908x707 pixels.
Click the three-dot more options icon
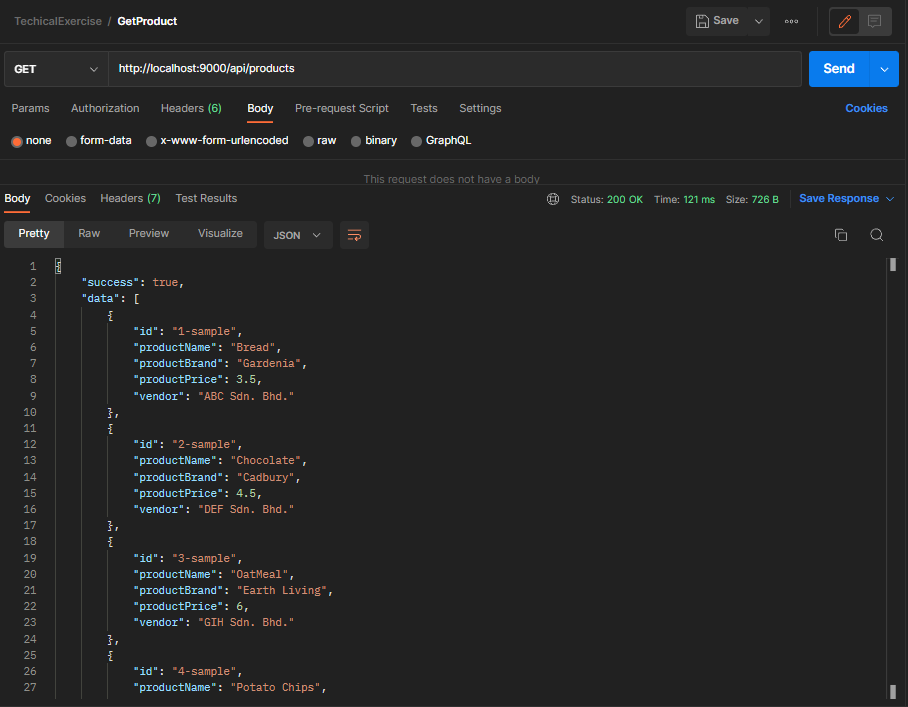(x=791, y=21)
